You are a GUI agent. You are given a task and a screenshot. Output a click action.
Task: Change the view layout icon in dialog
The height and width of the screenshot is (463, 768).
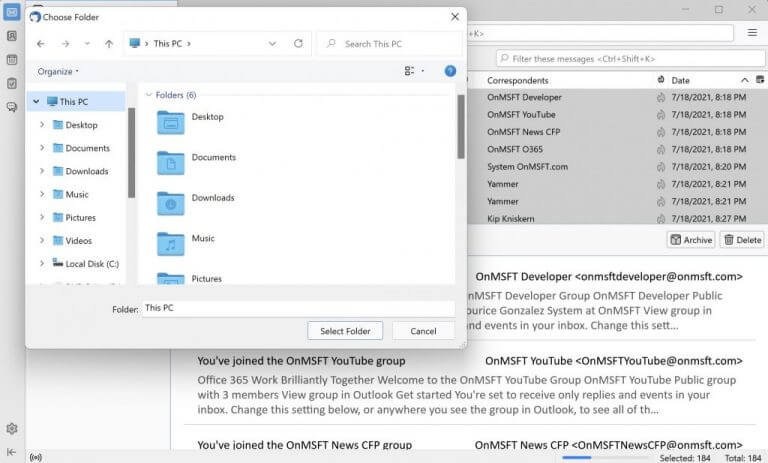[409, 71]
